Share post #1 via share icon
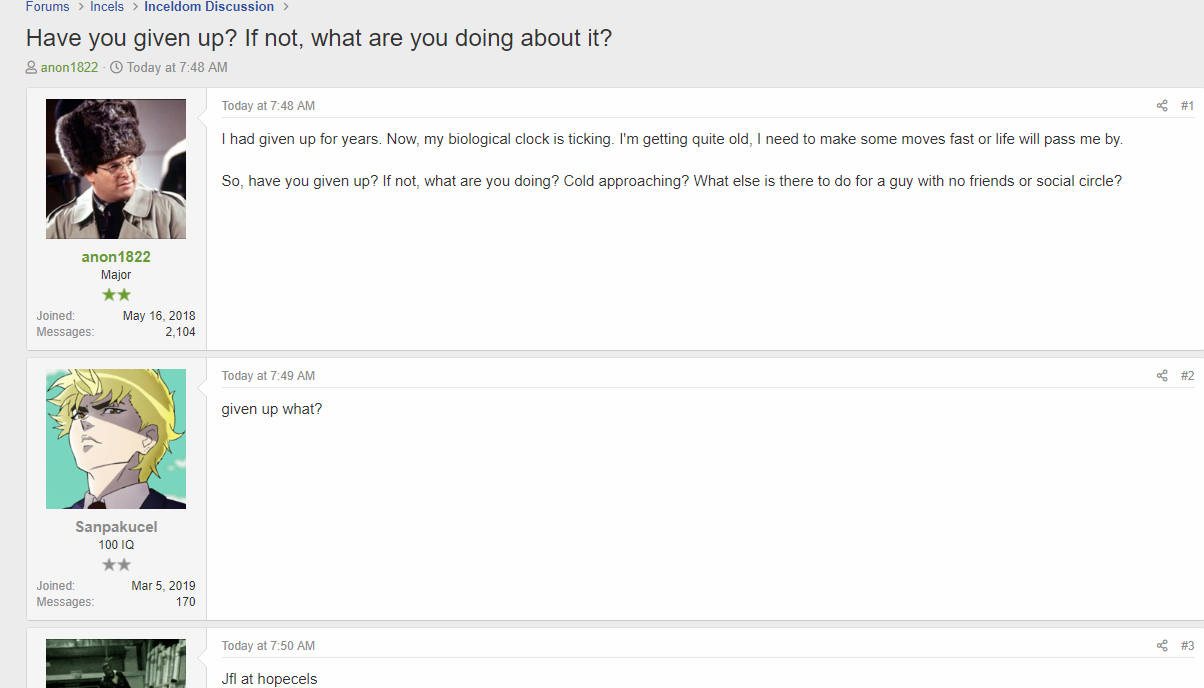Screen dimensions: 1204x688 [x=1162, y=106]
